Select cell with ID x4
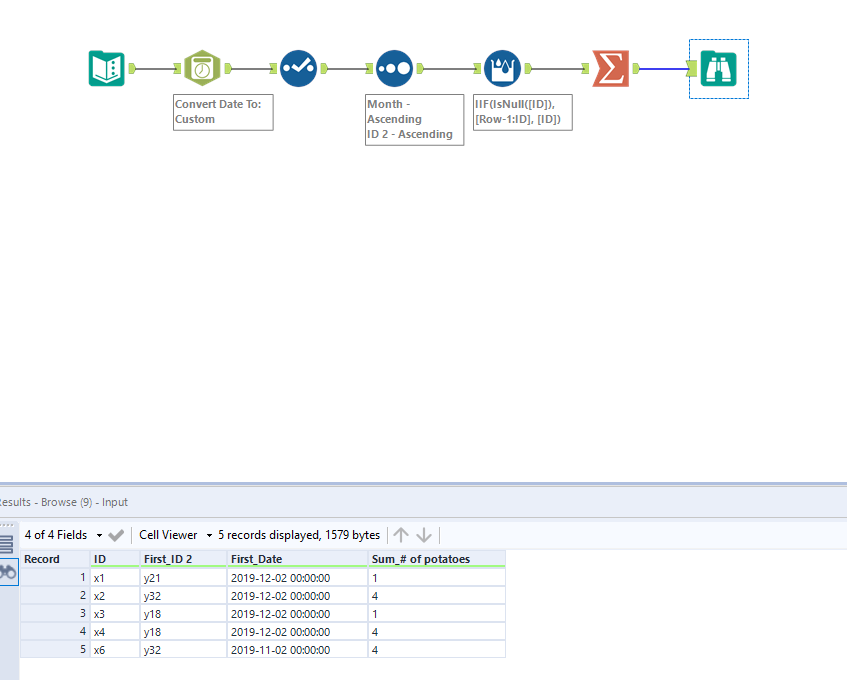This screenshot has height=680, width=847. [x=115, y=632]
